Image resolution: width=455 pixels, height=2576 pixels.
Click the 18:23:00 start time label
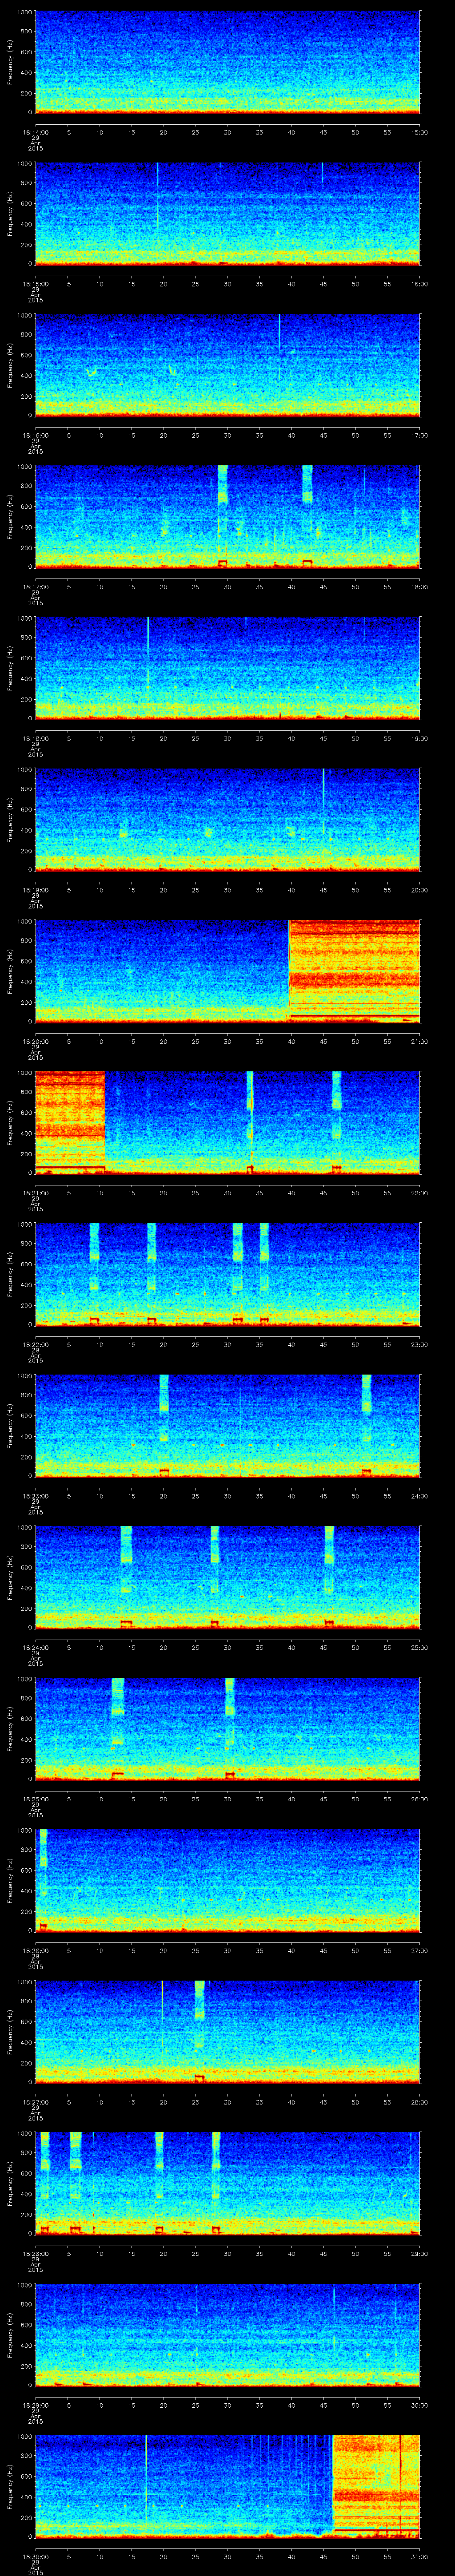[35, 1496]
